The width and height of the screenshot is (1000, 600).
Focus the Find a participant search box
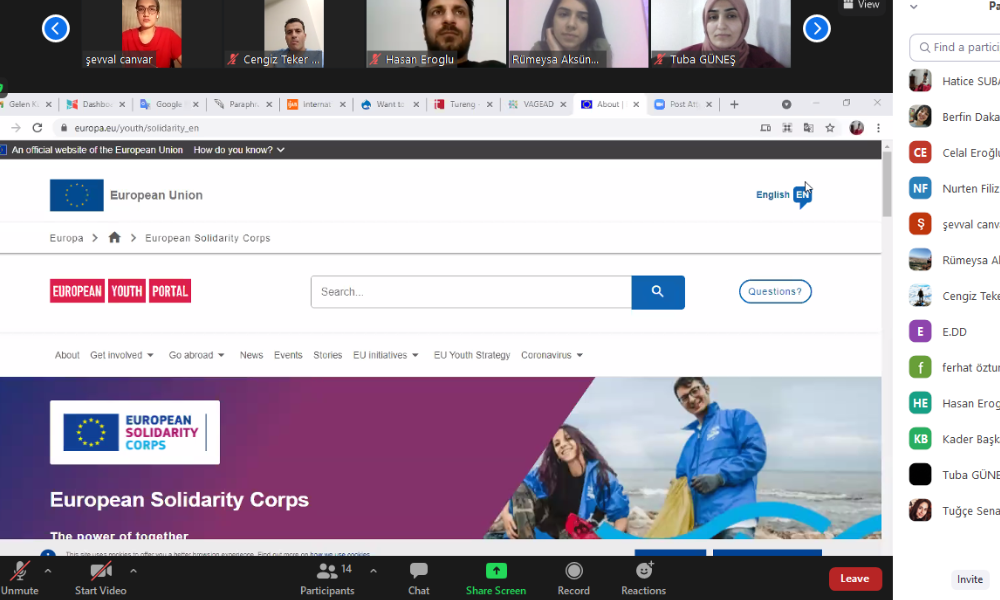955,47
